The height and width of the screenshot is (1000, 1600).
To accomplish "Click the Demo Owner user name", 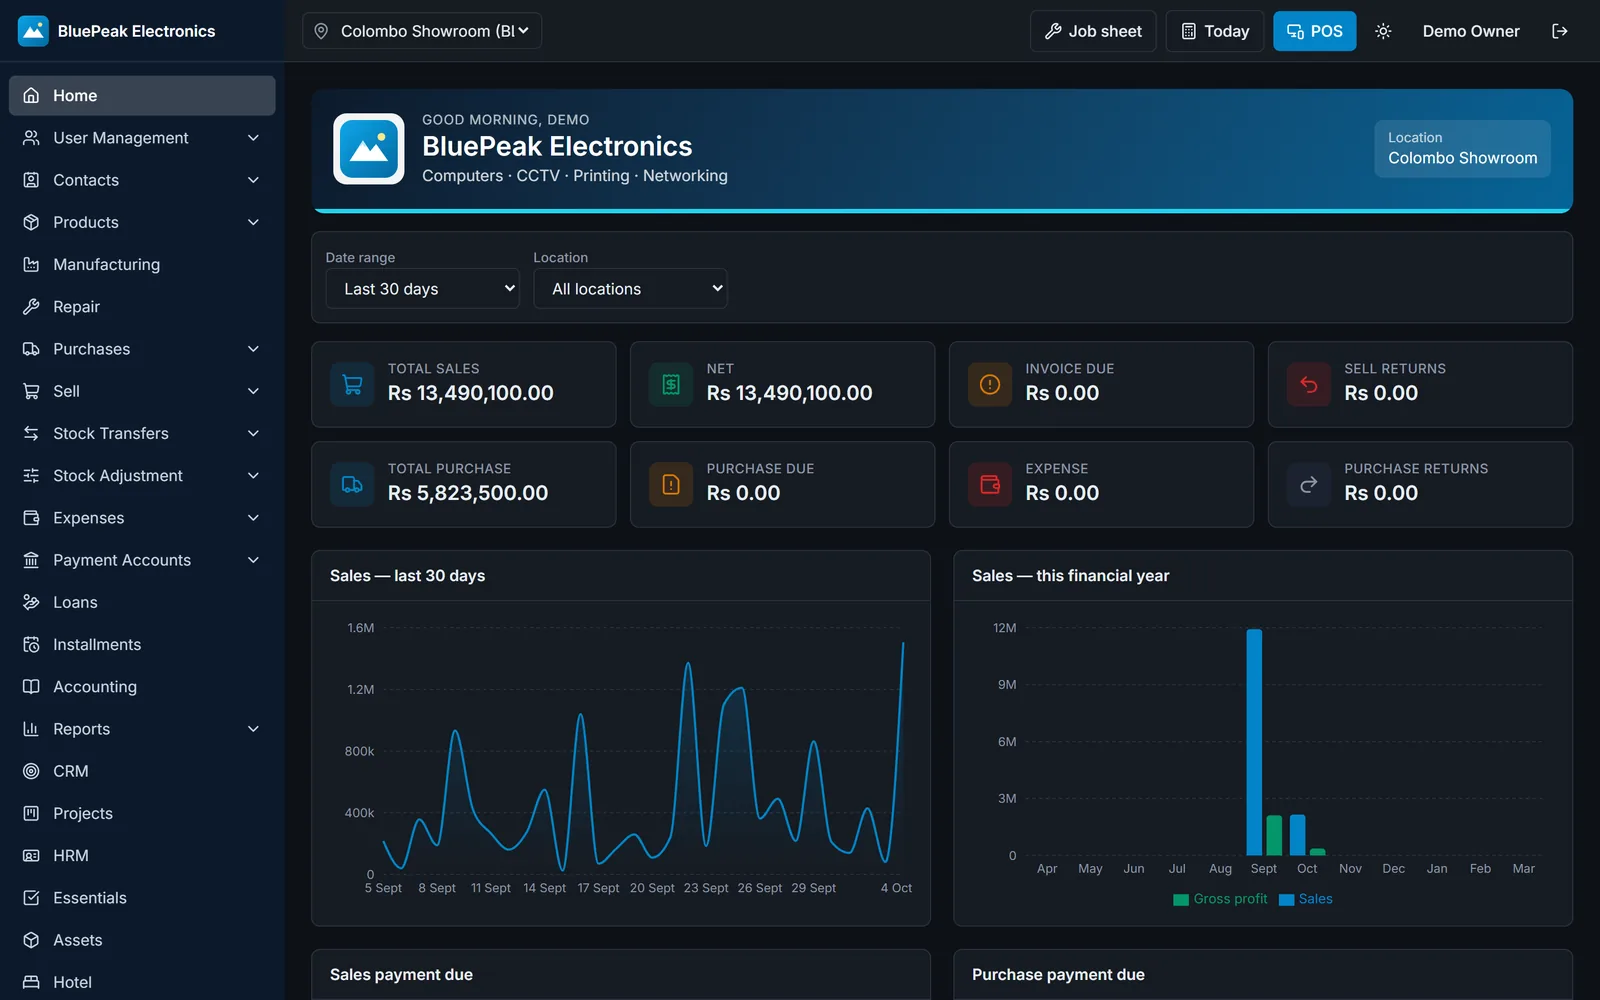I will coord(1471,31).
